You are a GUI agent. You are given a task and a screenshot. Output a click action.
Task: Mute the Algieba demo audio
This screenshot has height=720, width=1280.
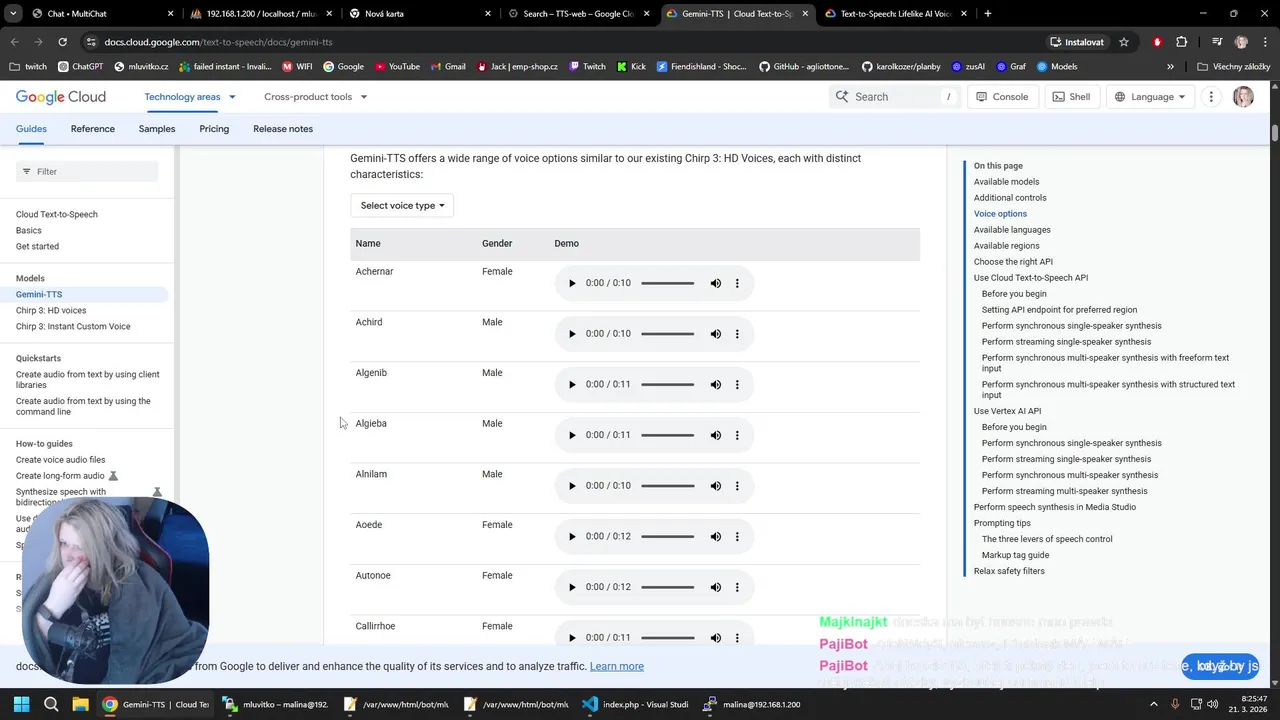tap(716, 435)
